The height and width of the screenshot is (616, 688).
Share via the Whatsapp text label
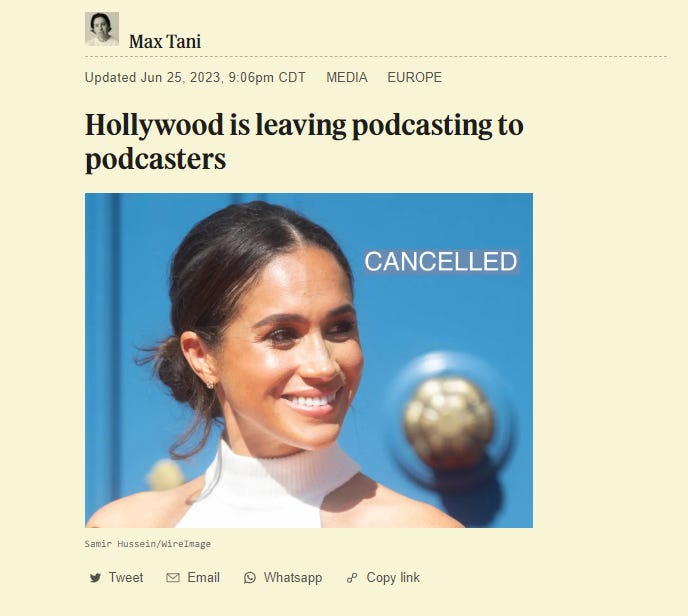[x=293, y=578]
